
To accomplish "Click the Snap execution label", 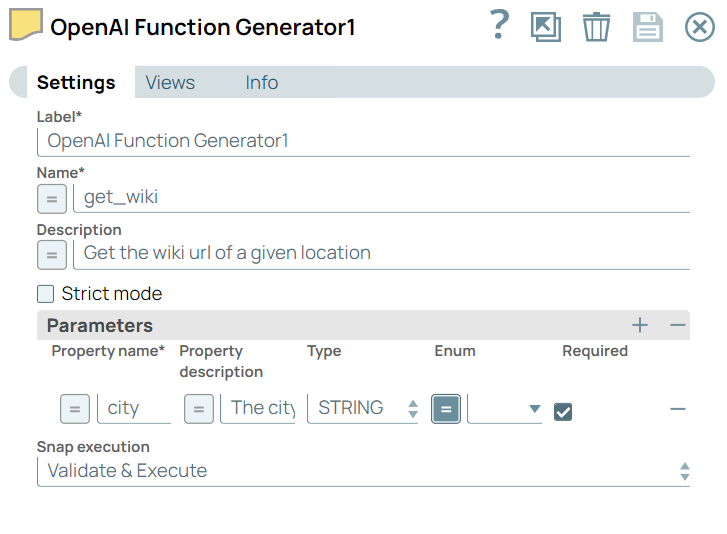I will coord(93,447).
